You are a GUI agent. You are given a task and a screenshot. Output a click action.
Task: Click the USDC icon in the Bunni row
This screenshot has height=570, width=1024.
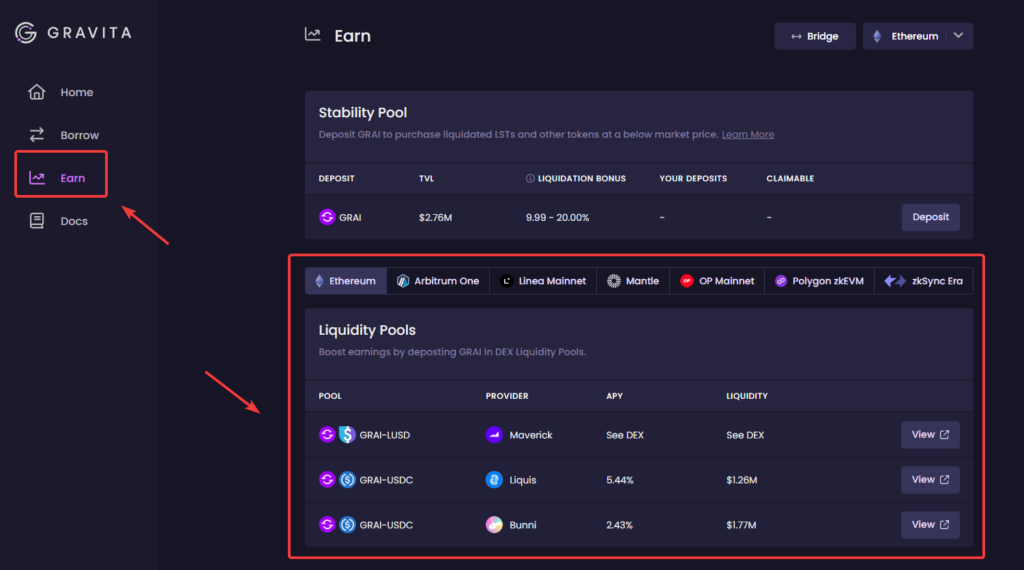pos(347,524)
